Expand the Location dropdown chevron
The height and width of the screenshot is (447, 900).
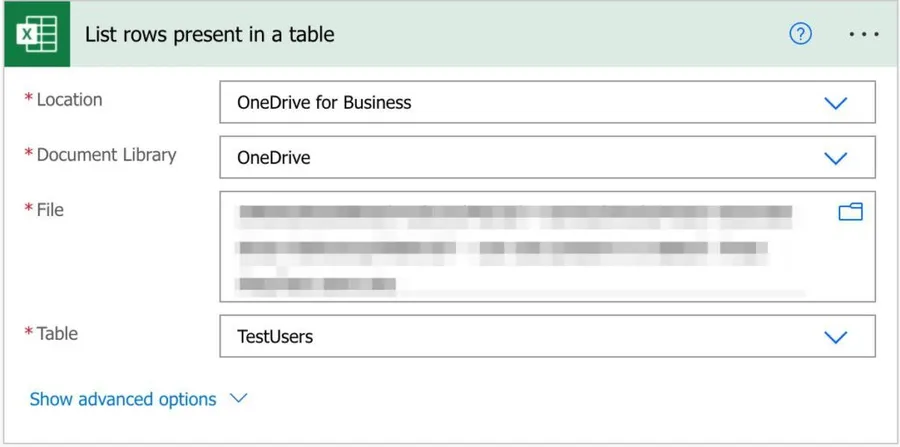pyautogui.click(x=835, y=103)
